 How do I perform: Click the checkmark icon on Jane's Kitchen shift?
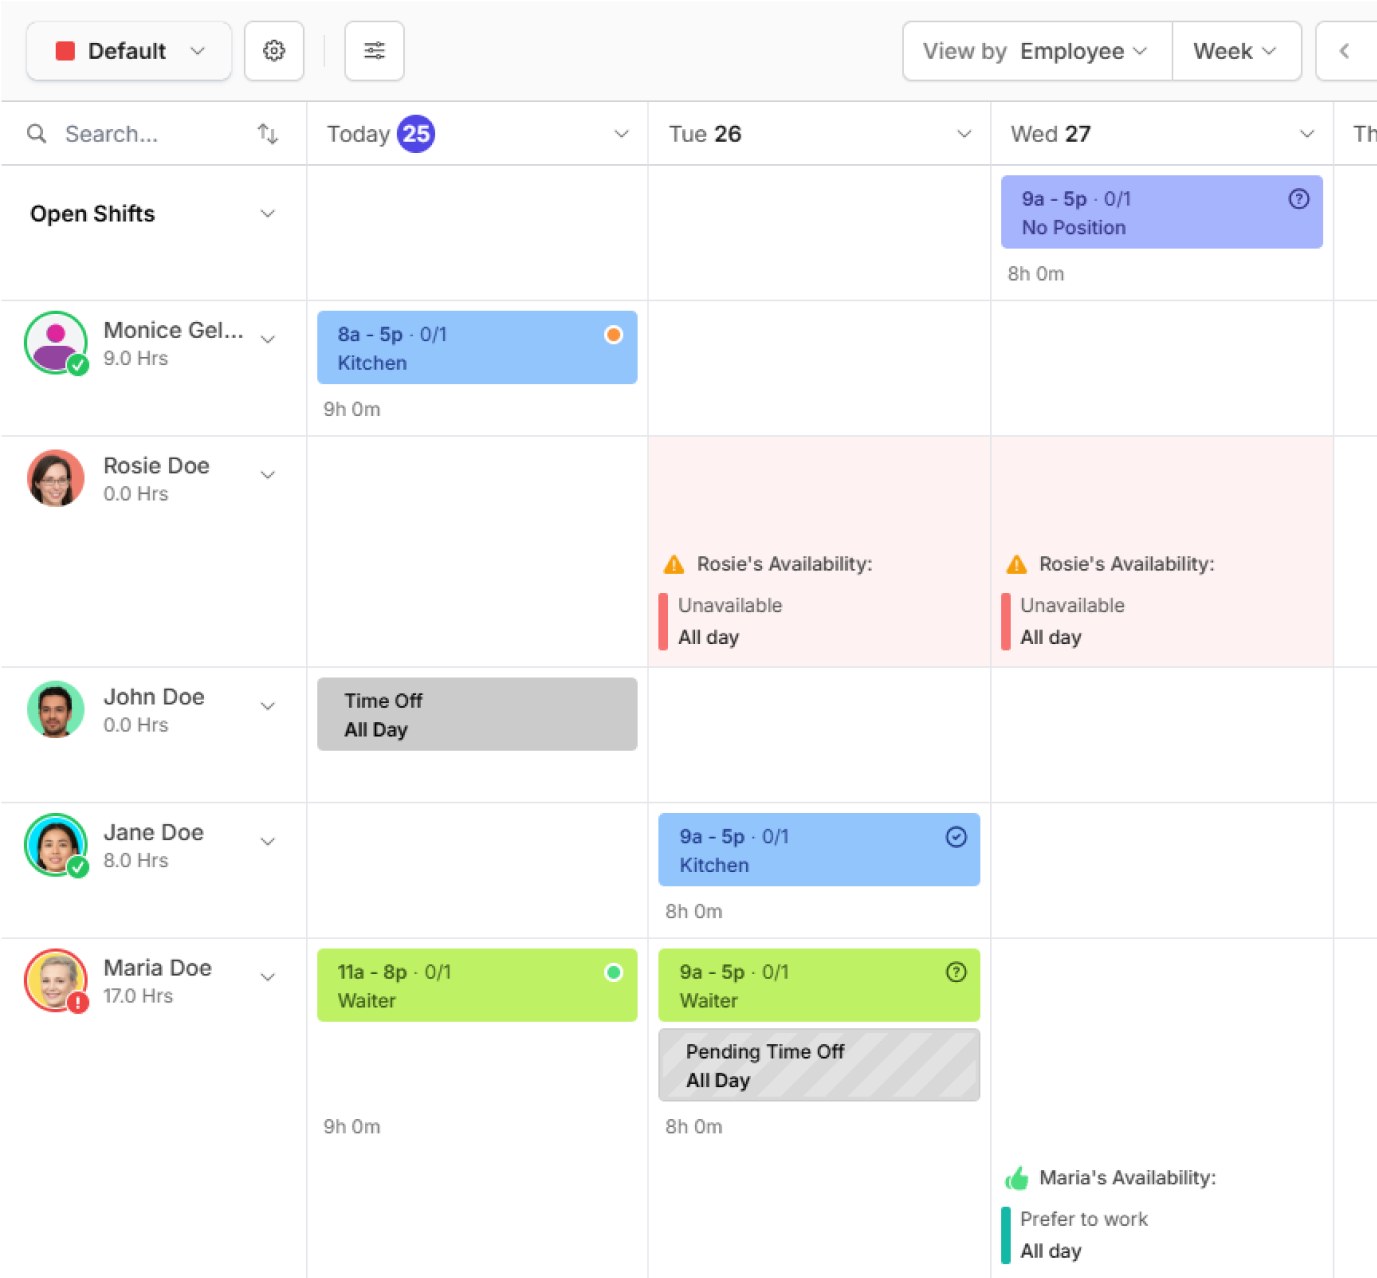[x=956, y=837]
